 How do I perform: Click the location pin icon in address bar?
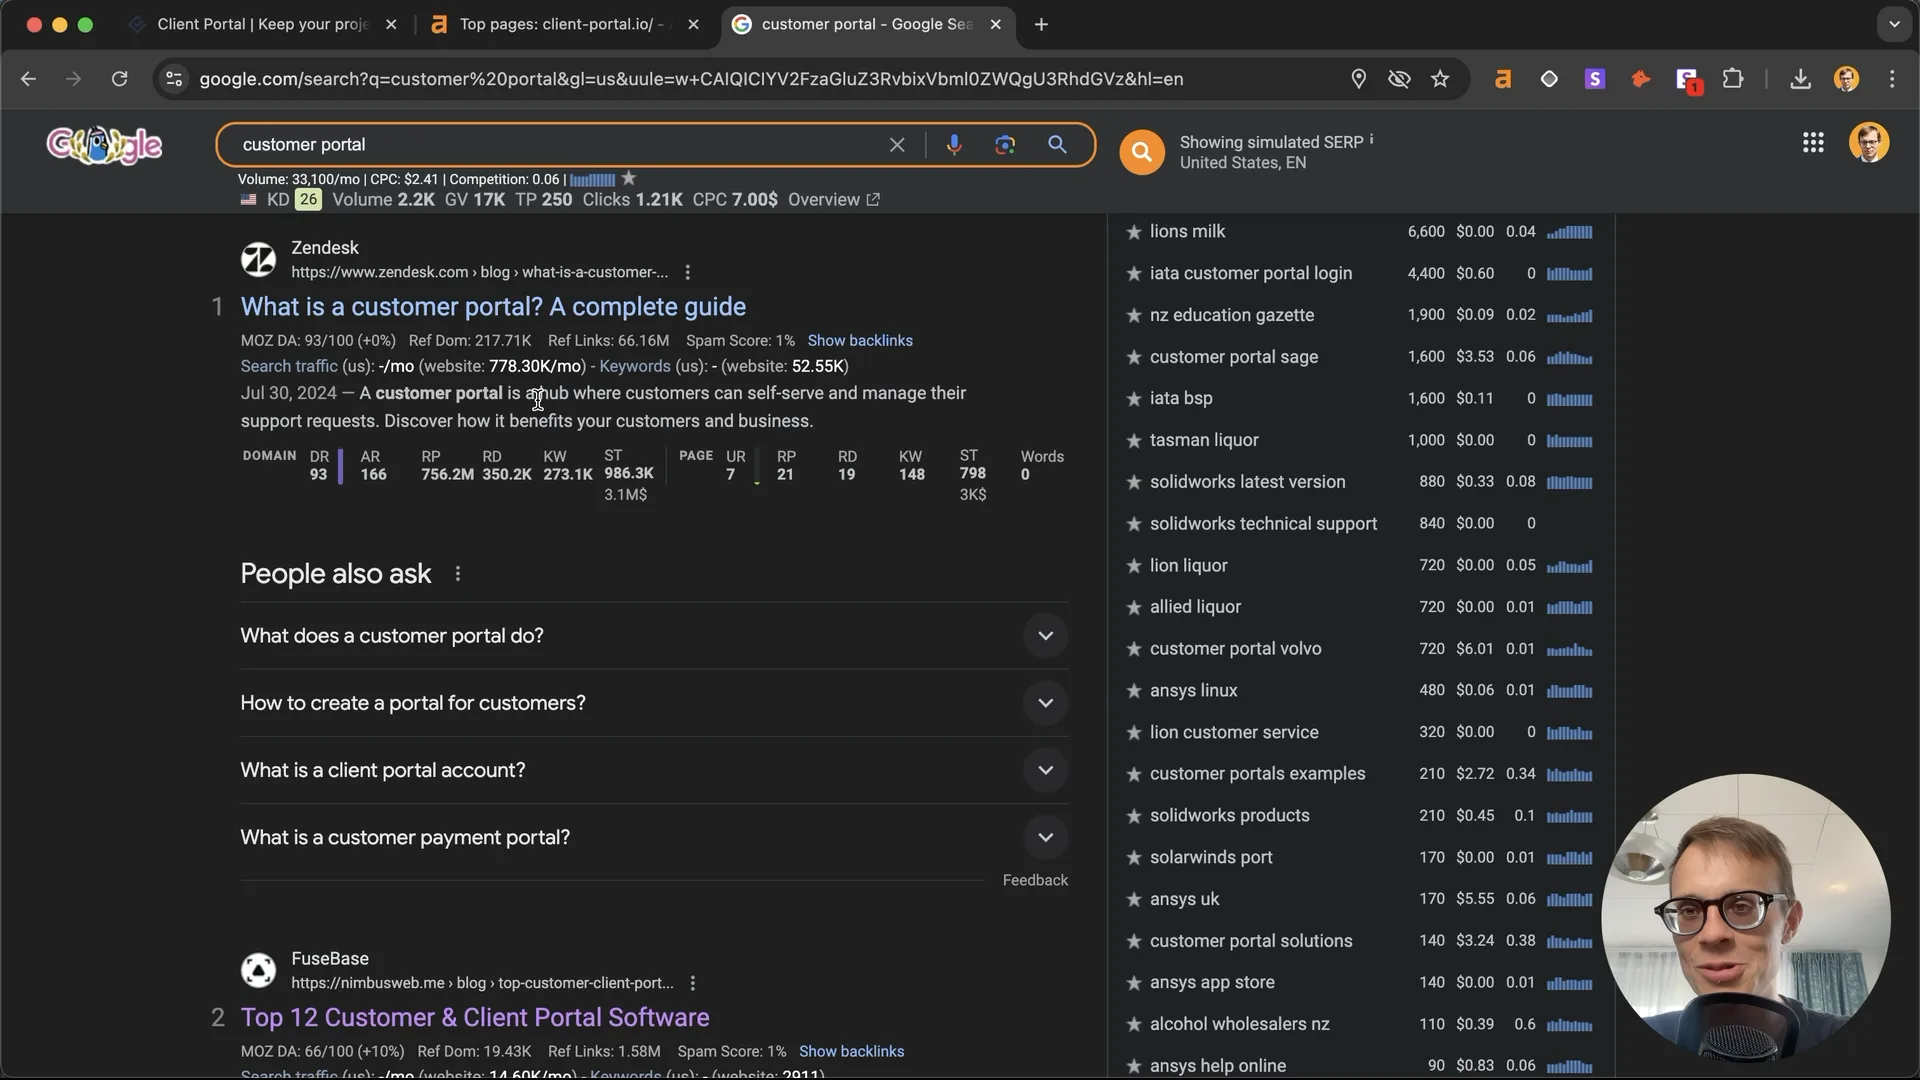pyautogui.click(x=1358, y=79)
